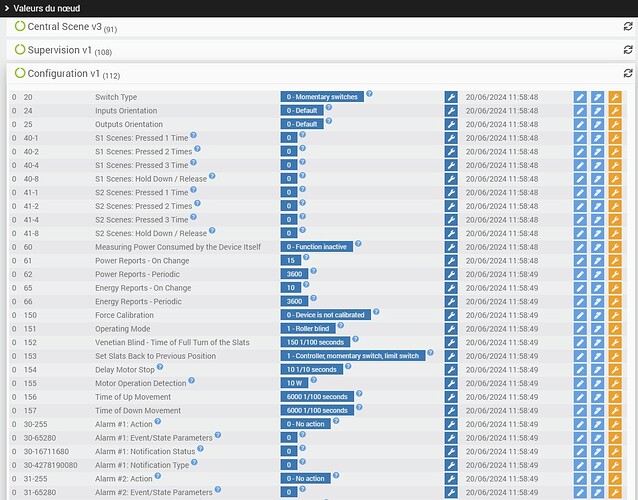Select the 'Force Calibration' parameter name
Screen dimensions: 638x500
tap(124, 315)
